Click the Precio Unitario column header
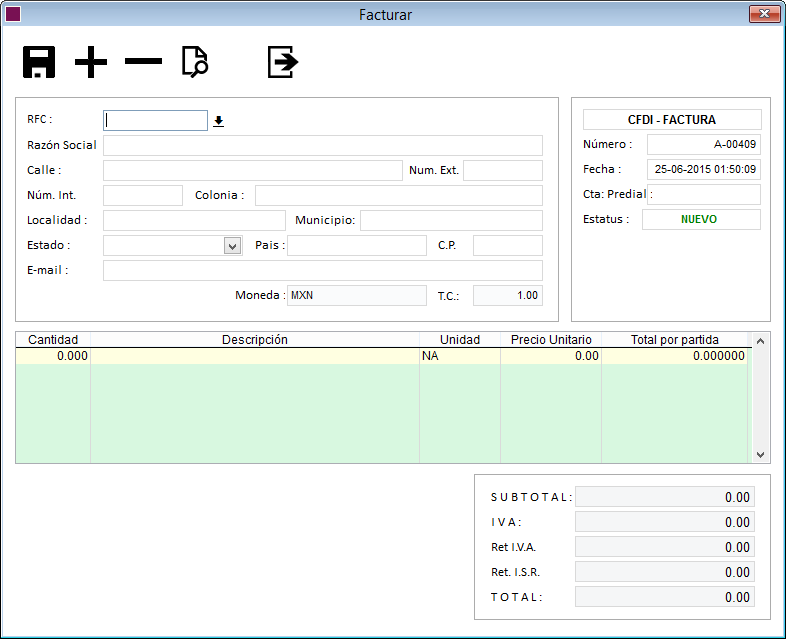The image size is (786, 639). click(551, 340)
